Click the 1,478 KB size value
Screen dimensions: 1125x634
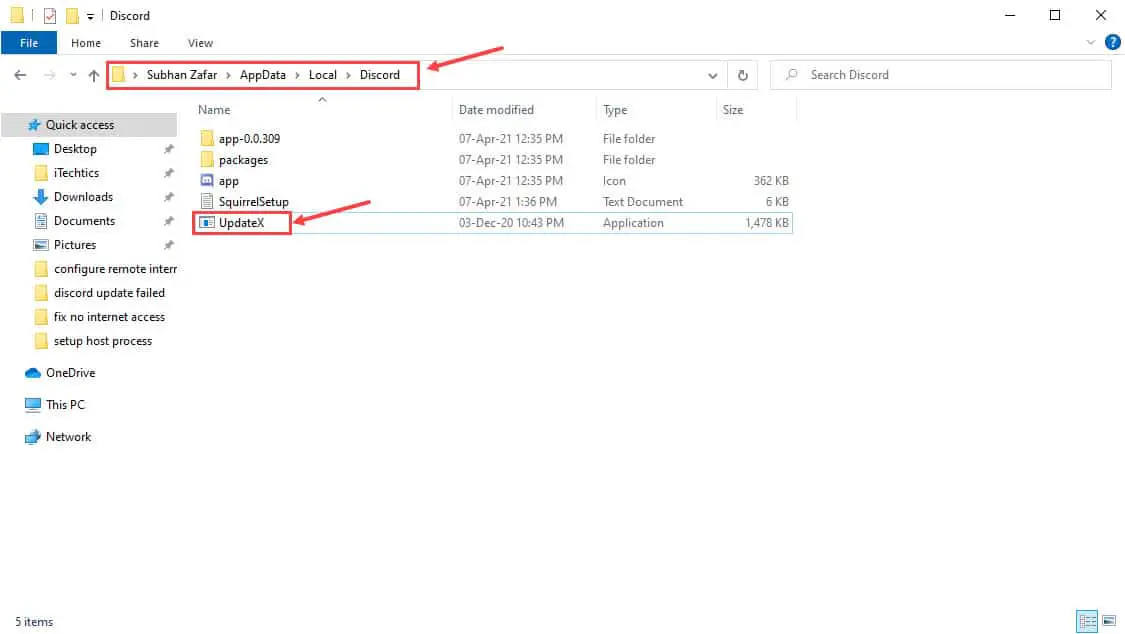pos(766,223)
